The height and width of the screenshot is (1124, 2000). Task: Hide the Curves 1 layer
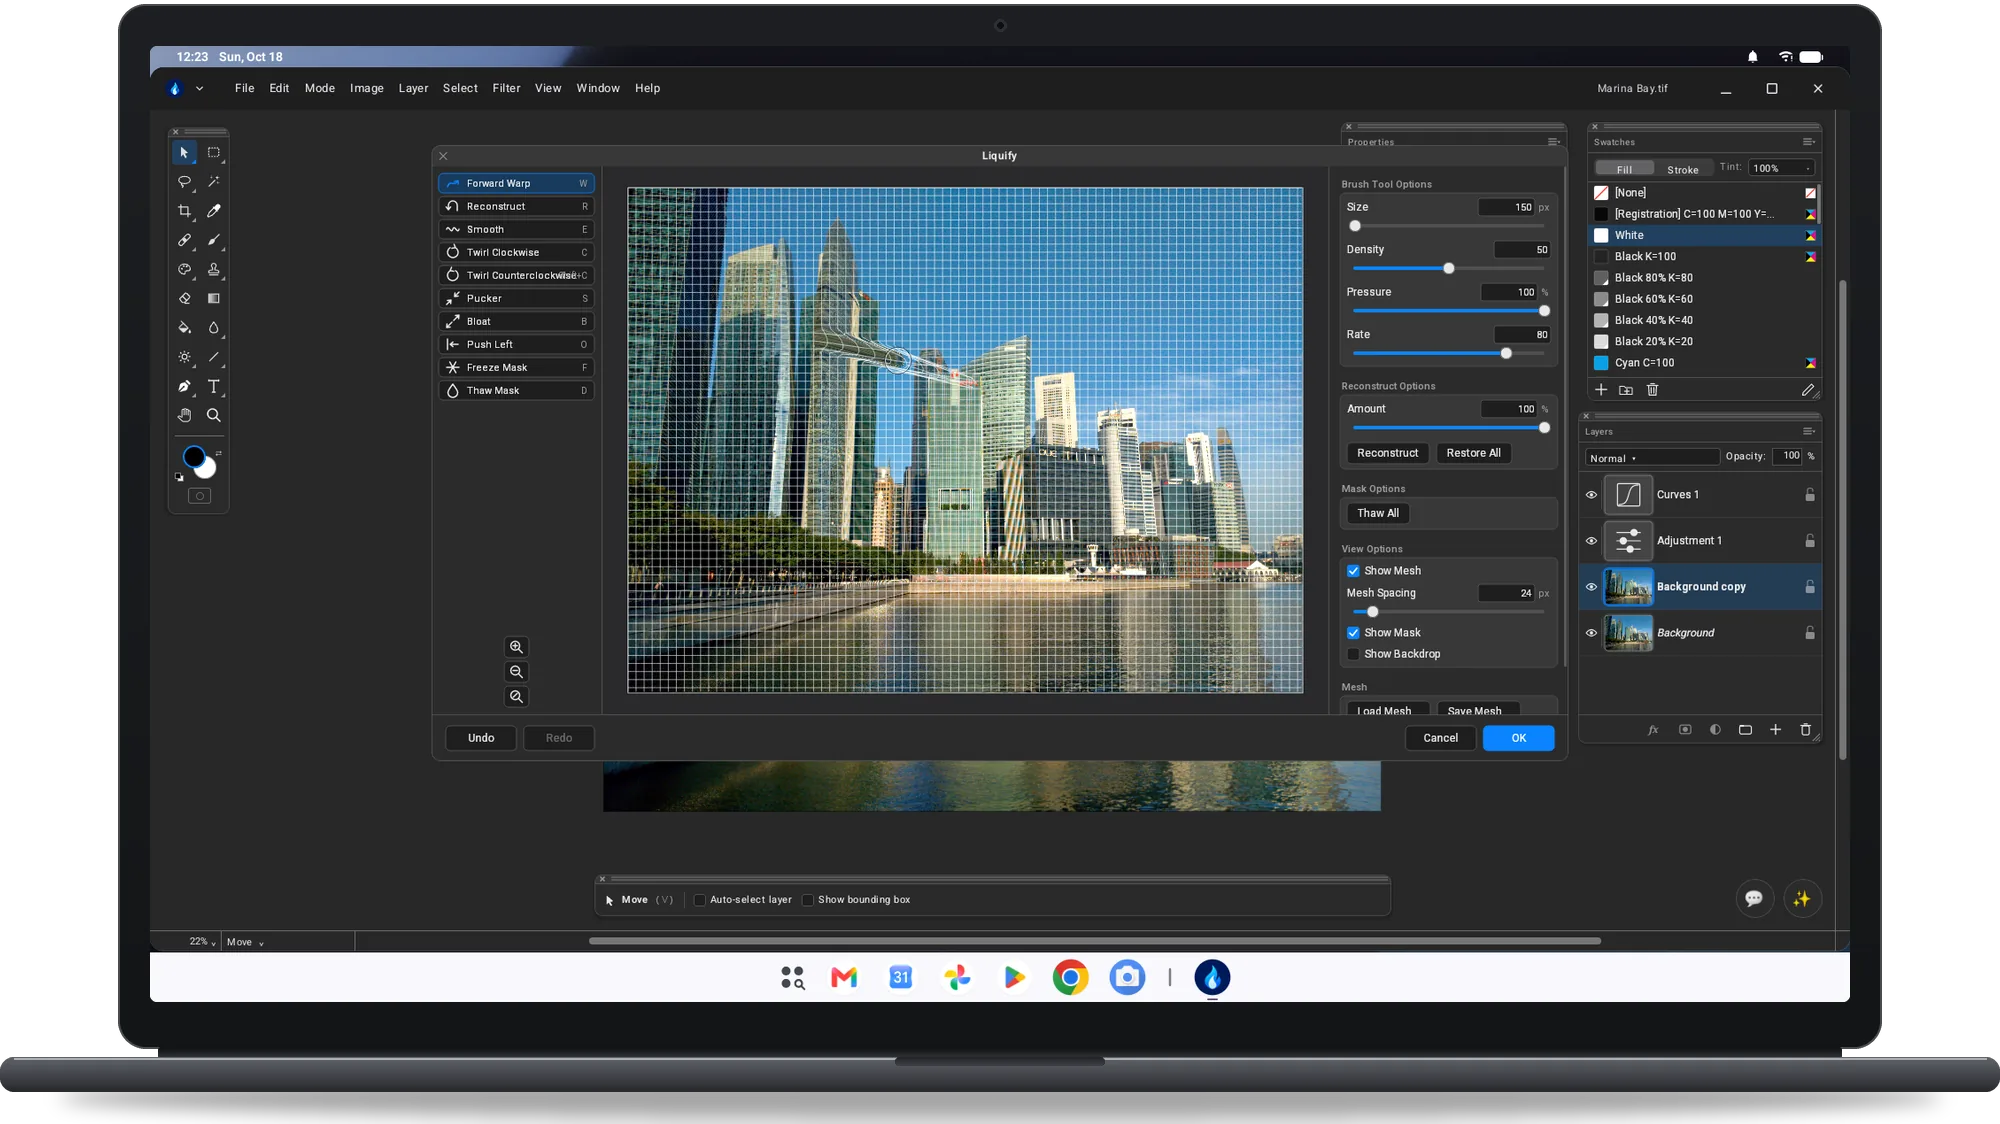[1591, 495]
